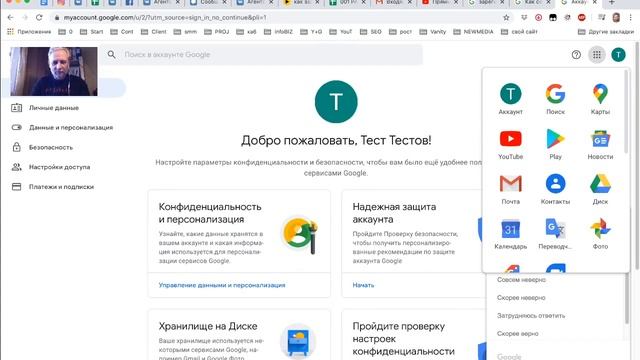Viewport: 640px width, 360px height.
Task: Click the webcam video thumbnail
Action: click(x=54, y=71)
